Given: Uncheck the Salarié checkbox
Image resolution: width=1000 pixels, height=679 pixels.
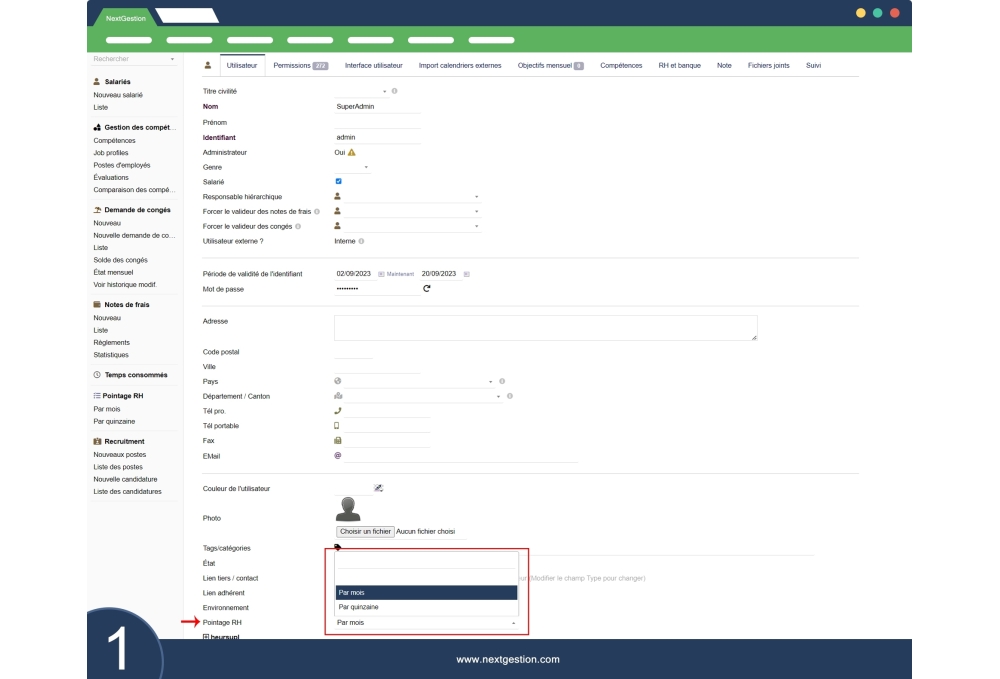Looking at the screenshot, I should 338,181.
